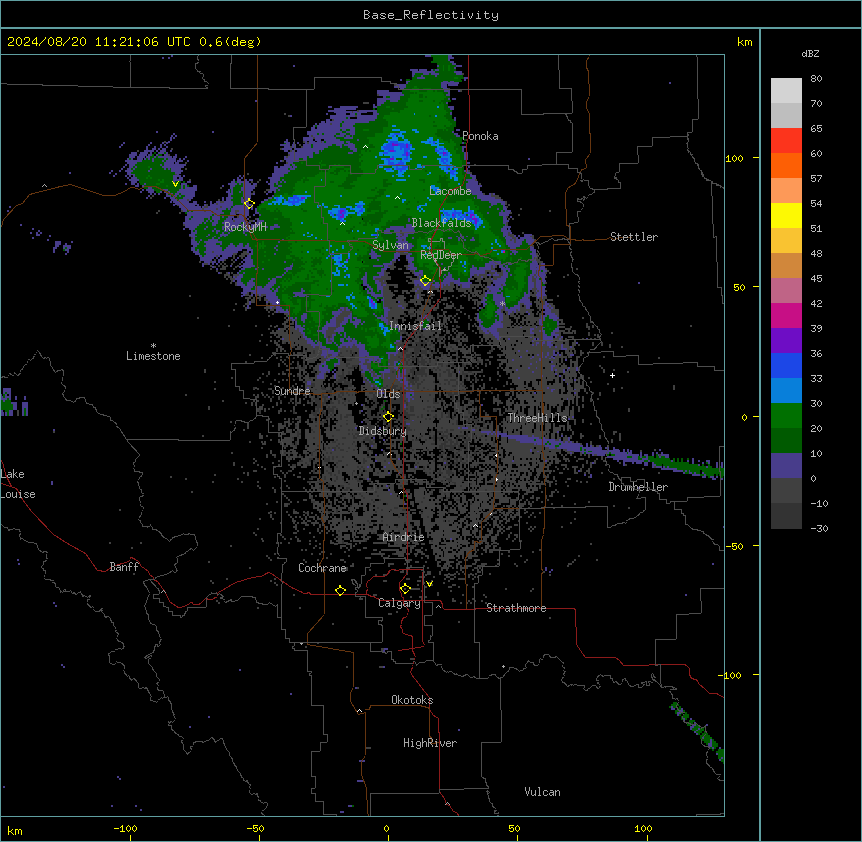Screen dimensions: 862x842
Task: Pick the blue 33-36 dBZ legend swatch
Action: pos(786,365)
